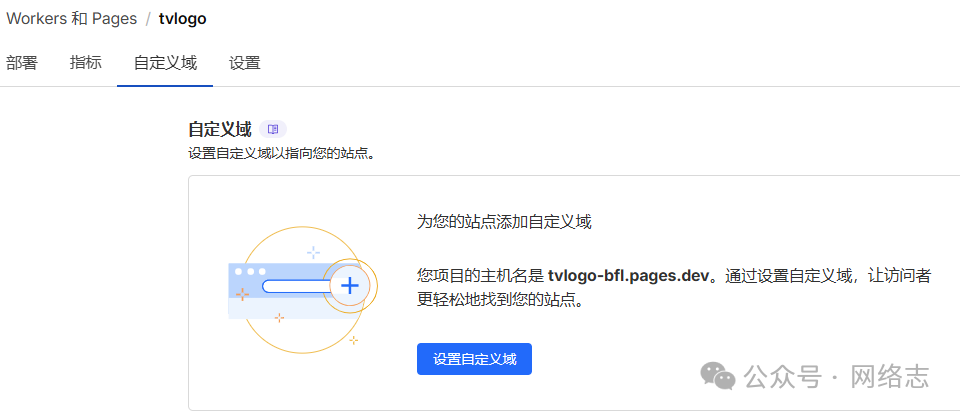Viewport: 960px width, 415px height.
Task: Open the 指标 tab
Action: pyautogui.click(x=85, y=63)
